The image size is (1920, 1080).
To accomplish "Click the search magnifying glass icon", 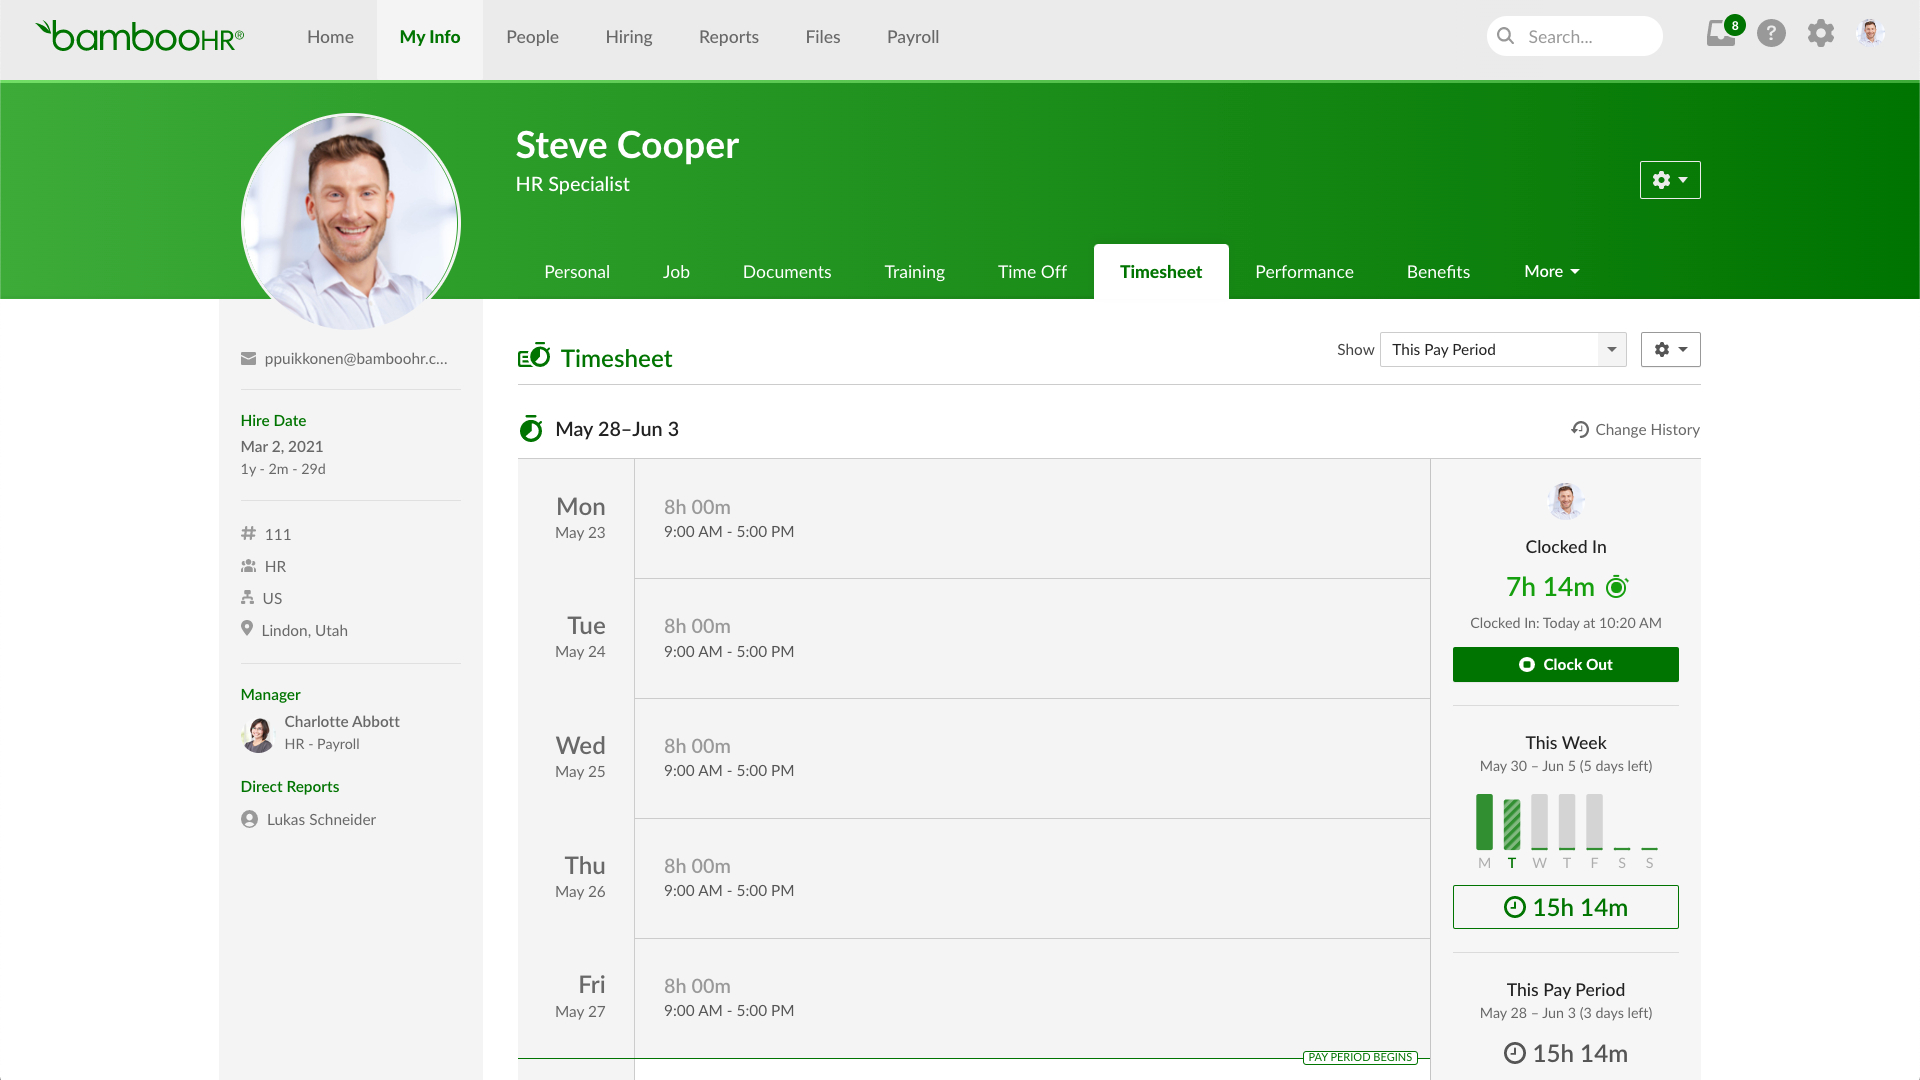I will (x=1506, y=36).
